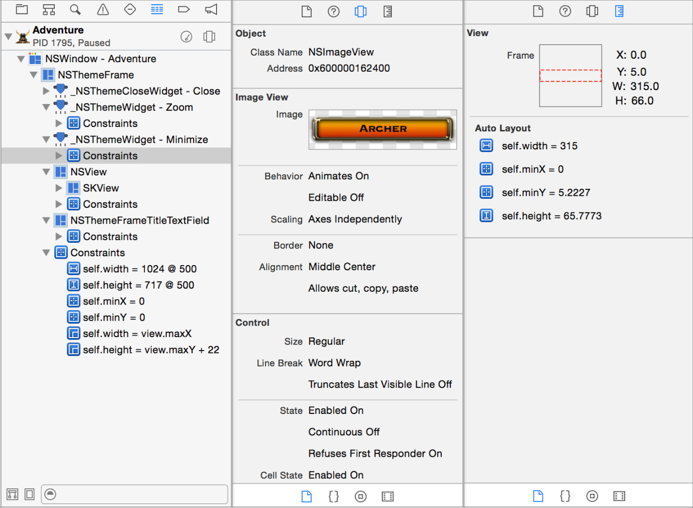Click the view hierarchy icon beside Adventure
693x508 pixels.
coord(209,36)
